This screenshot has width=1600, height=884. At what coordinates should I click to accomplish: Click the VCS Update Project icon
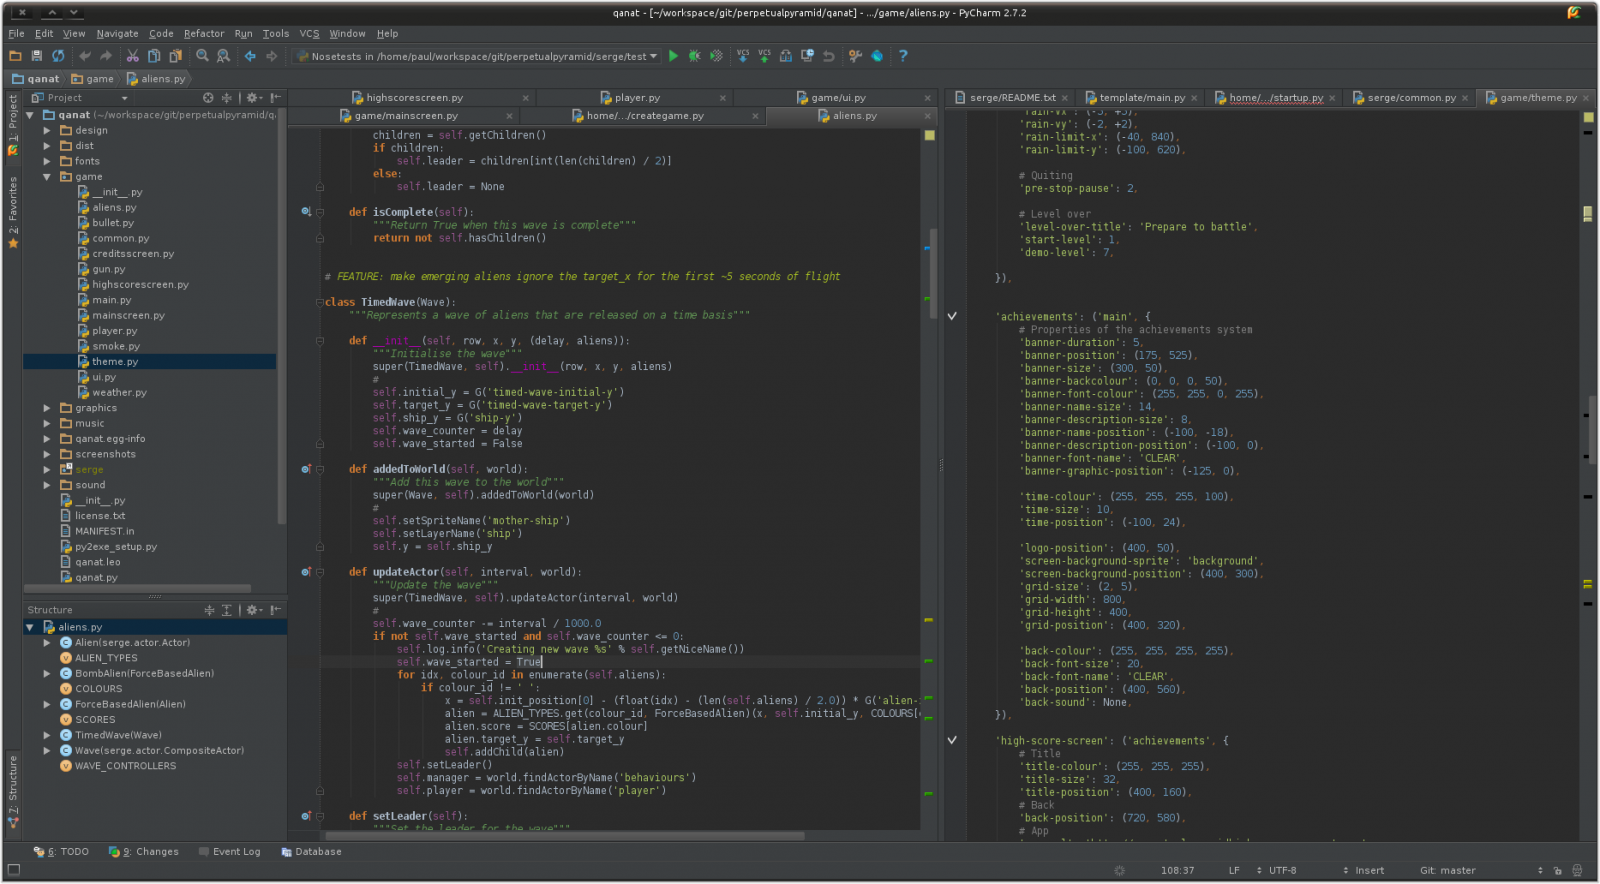(x=743, y=56)
